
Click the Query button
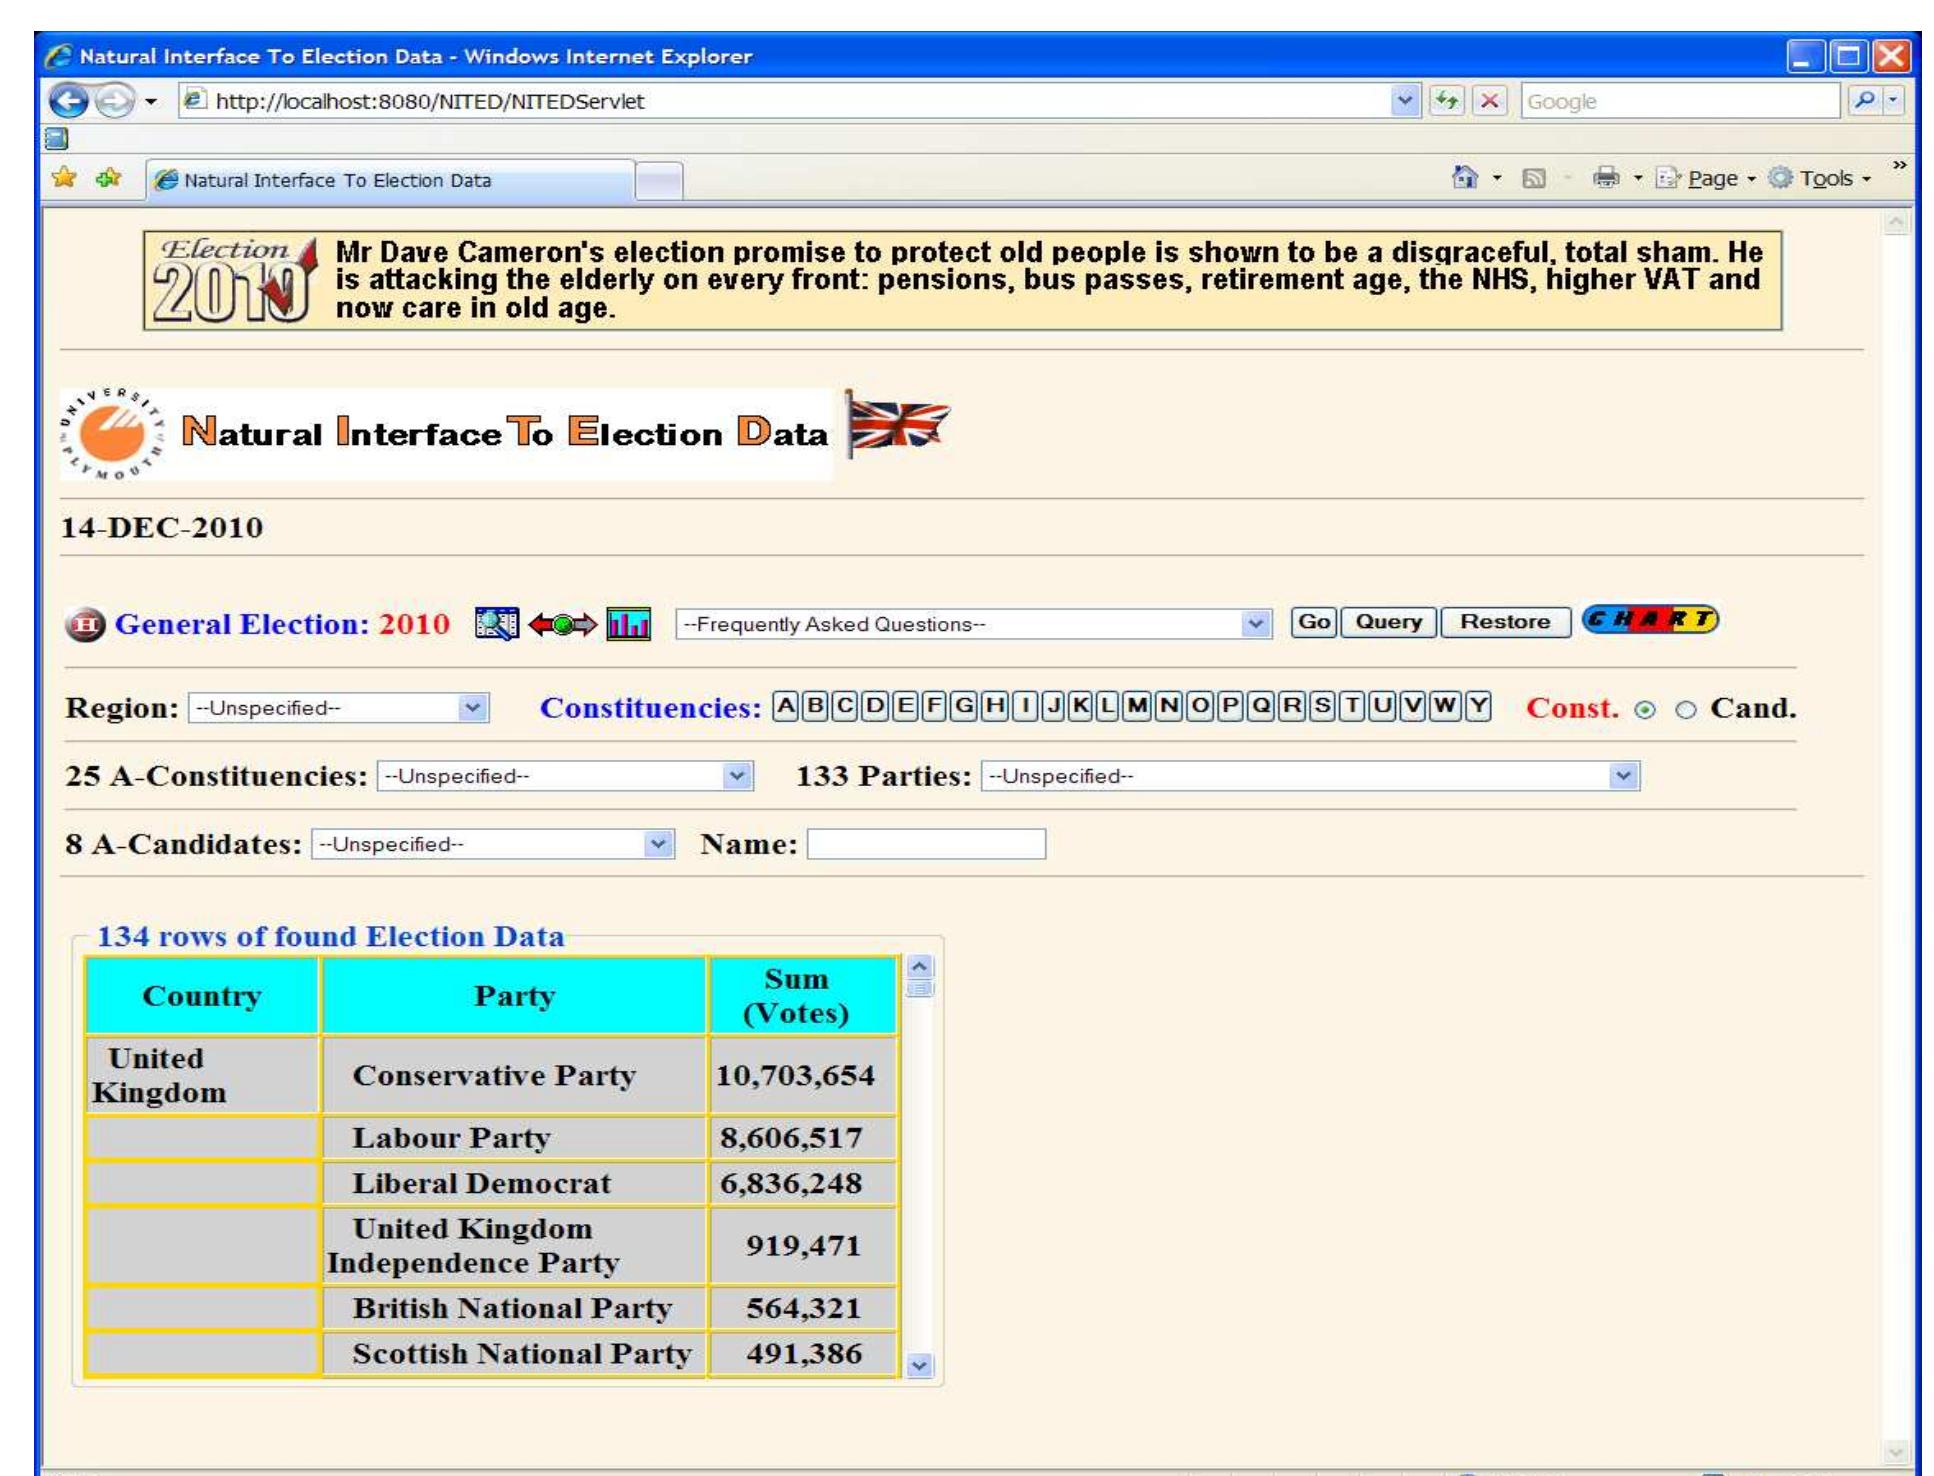pyautogui.click(x=1388, y=621)
